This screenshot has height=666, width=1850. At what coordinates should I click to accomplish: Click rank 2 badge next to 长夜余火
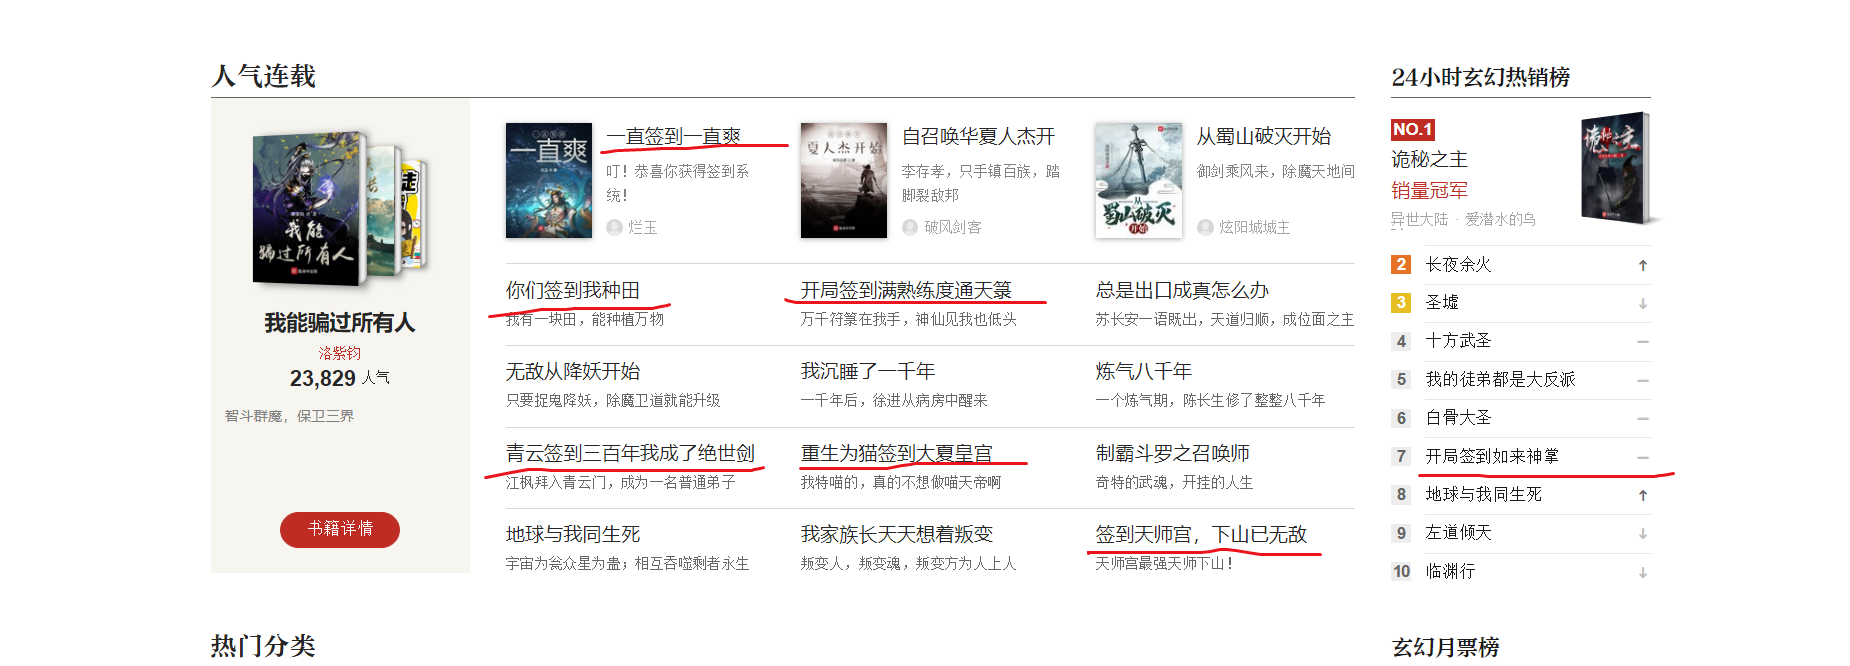[1401, 264]
